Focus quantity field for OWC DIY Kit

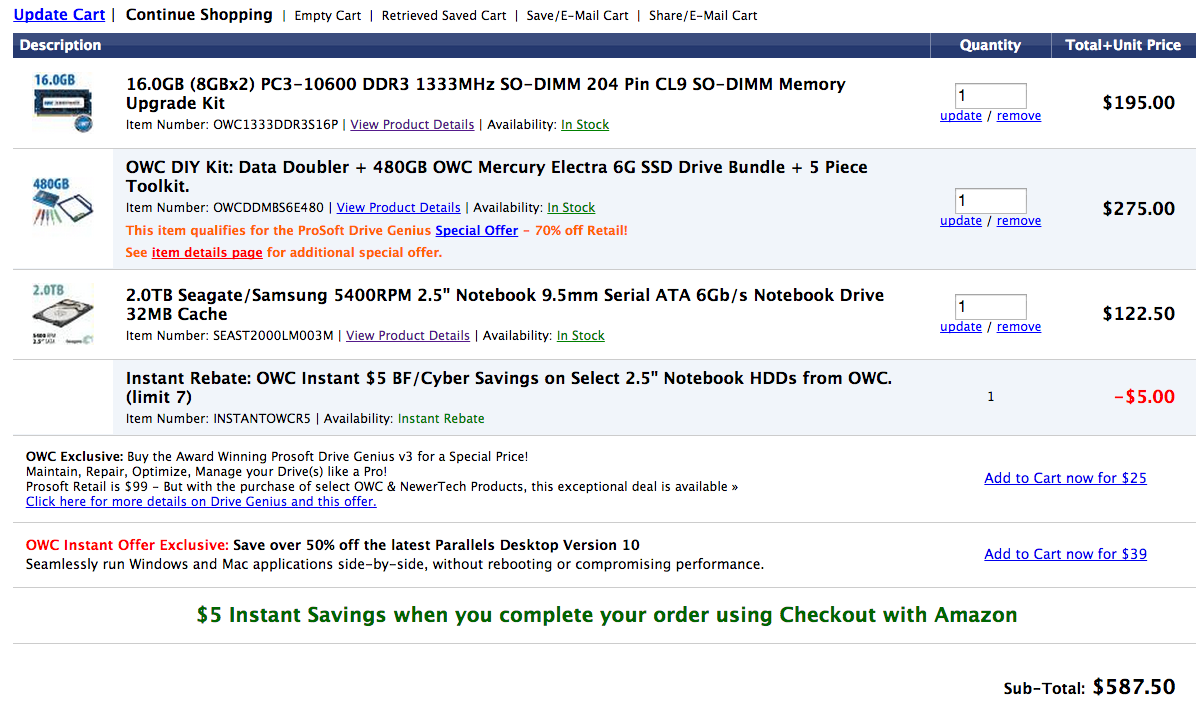point(990,201)
